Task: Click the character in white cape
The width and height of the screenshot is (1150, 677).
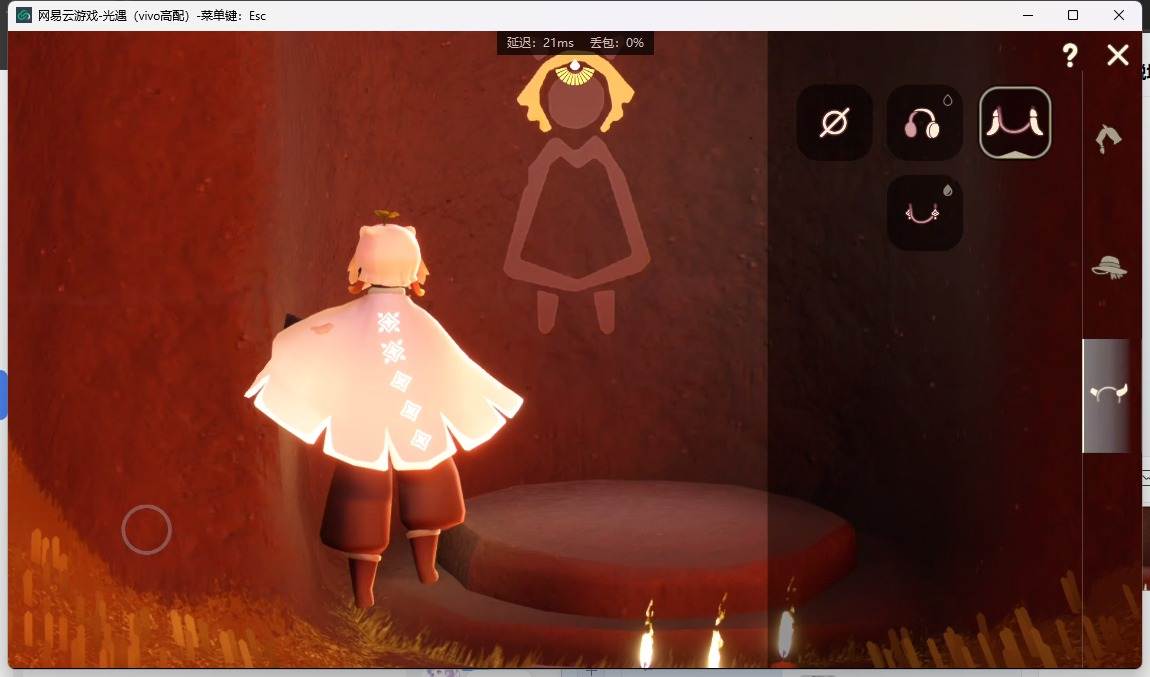Action: point(384,407)
